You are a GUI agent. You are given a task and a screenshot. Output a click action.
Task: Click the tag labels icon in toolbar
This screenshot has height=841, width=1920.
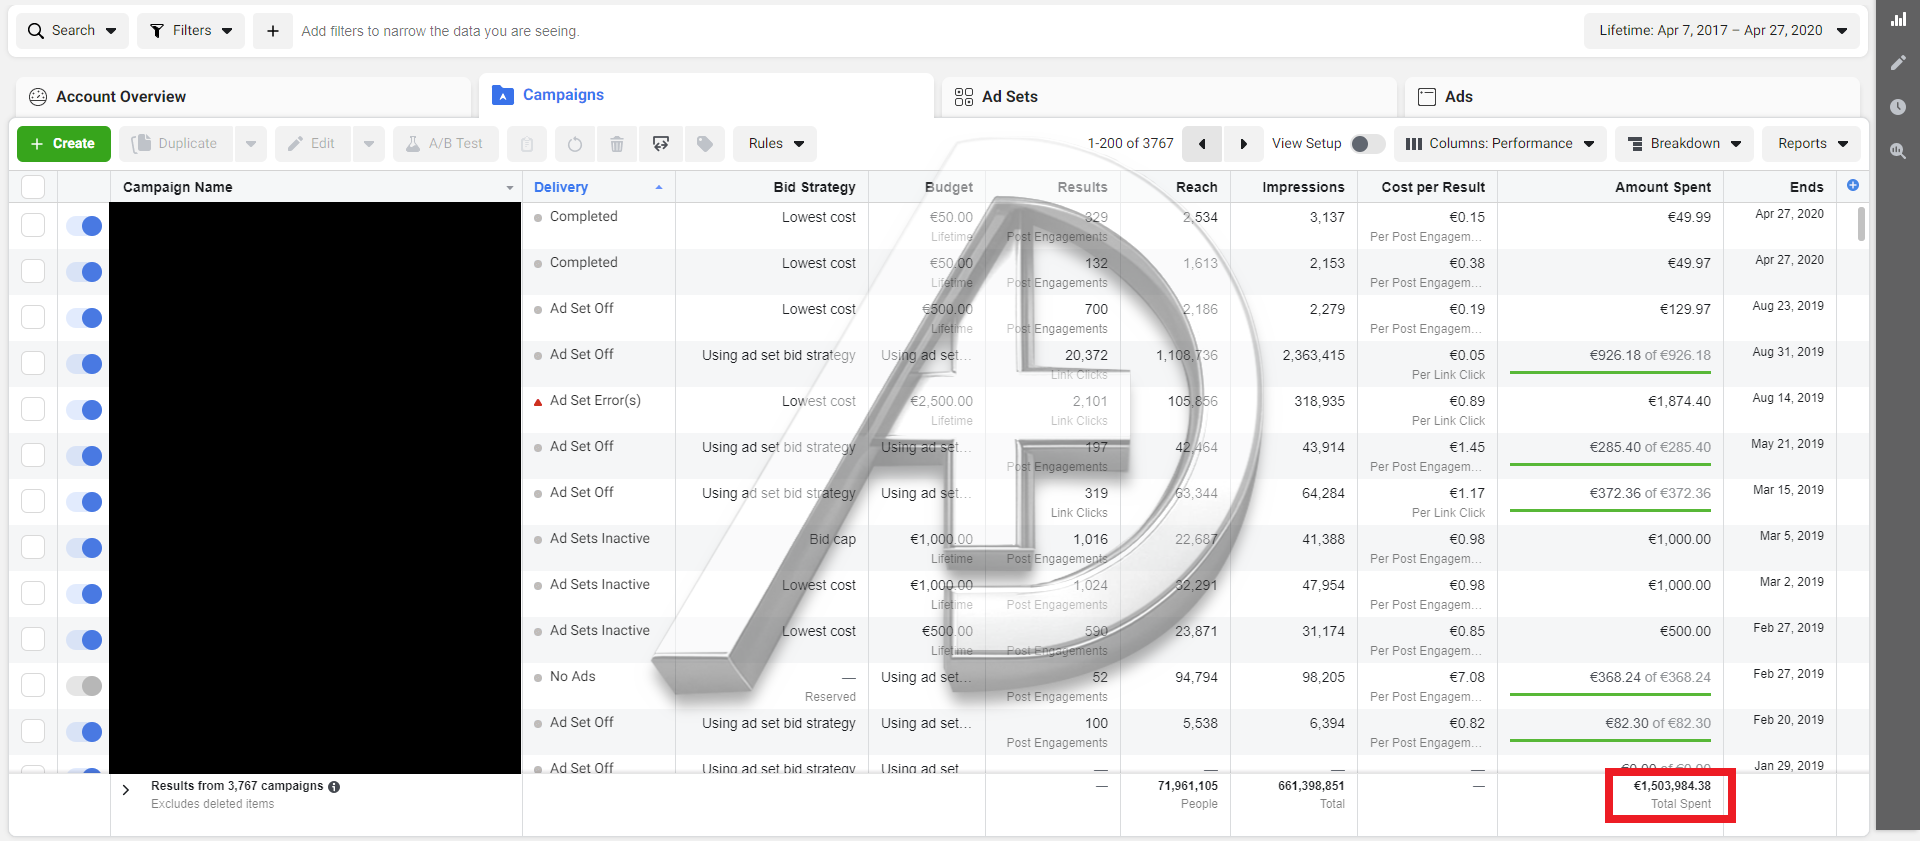pyautogui.click(x=705, y=144)
